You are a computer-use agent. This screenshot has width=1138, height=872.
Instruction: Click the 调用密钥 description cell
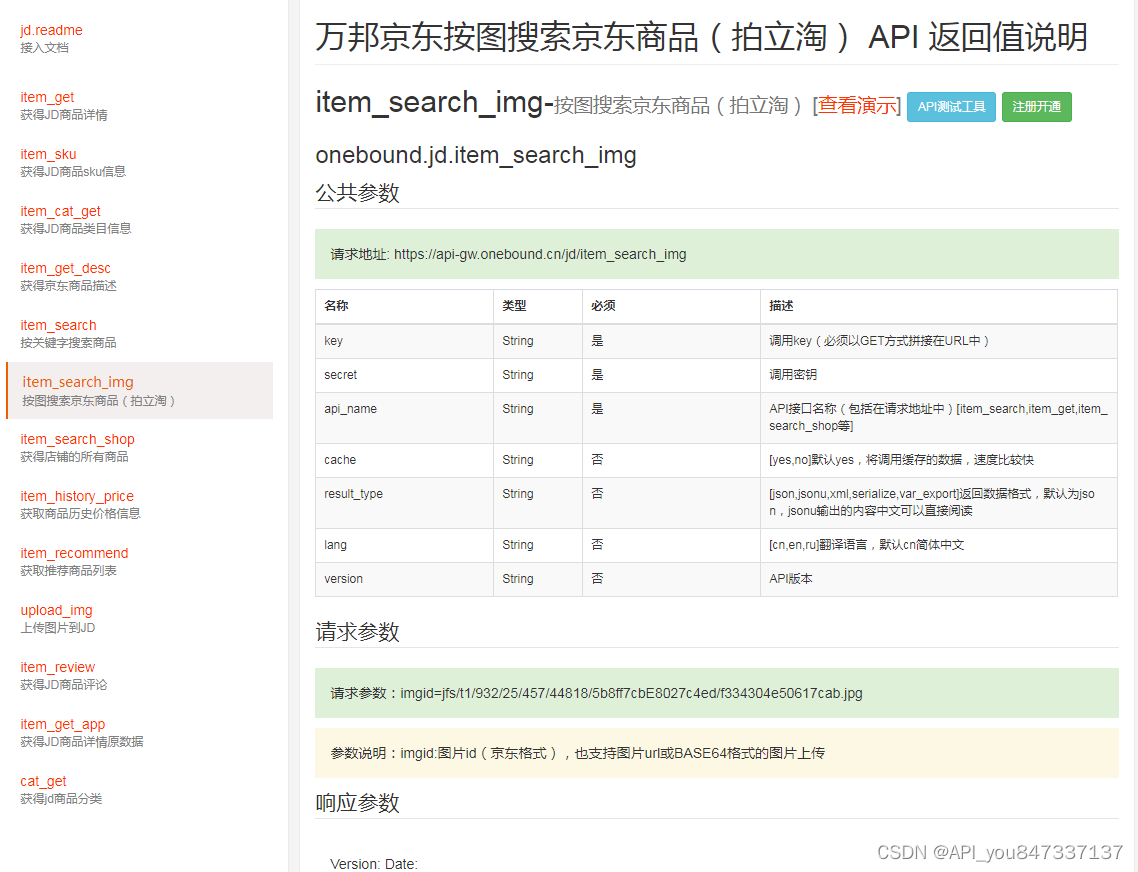tap(938, 375)
